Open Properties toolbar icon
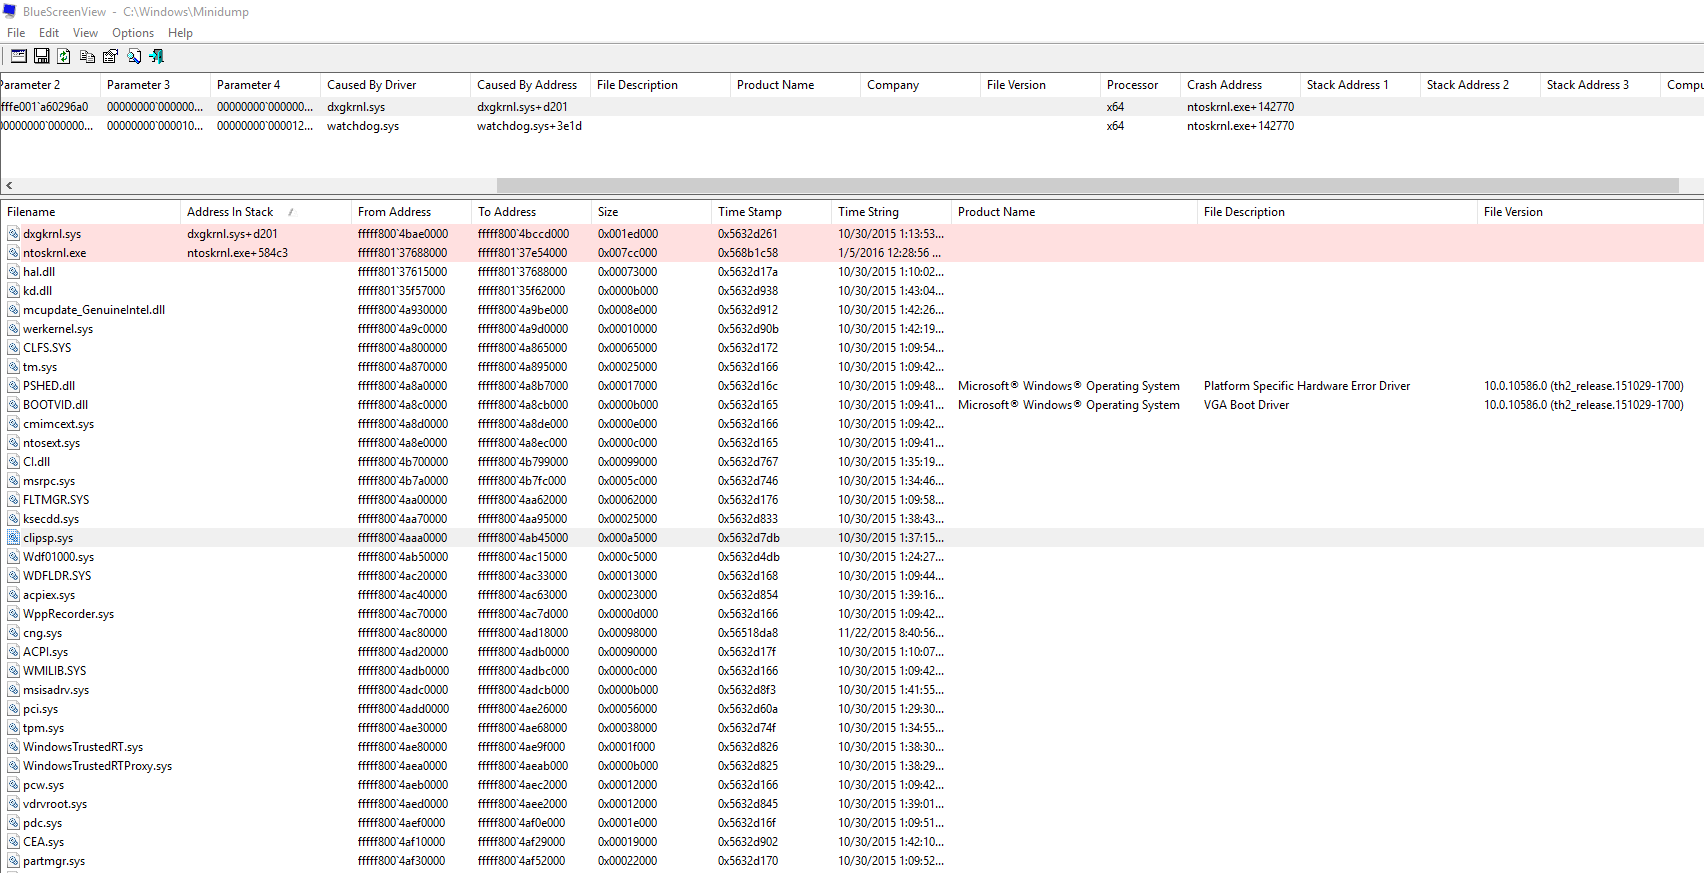The image size is (1704, 873). click(110, 56)
